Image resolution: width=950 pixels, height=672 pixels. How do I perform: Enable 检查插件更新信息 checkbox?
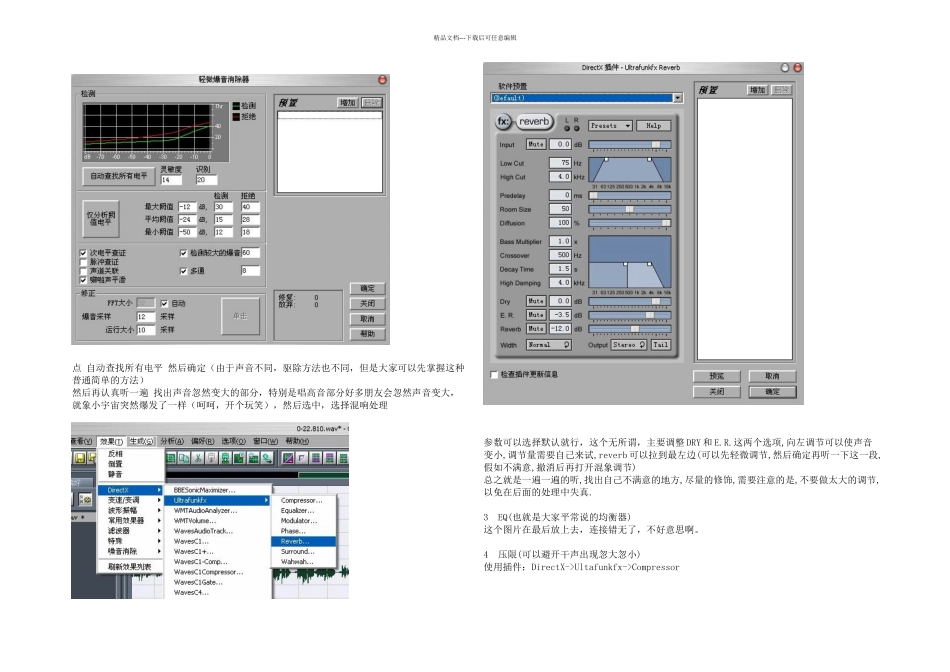(x=494, y=374)
